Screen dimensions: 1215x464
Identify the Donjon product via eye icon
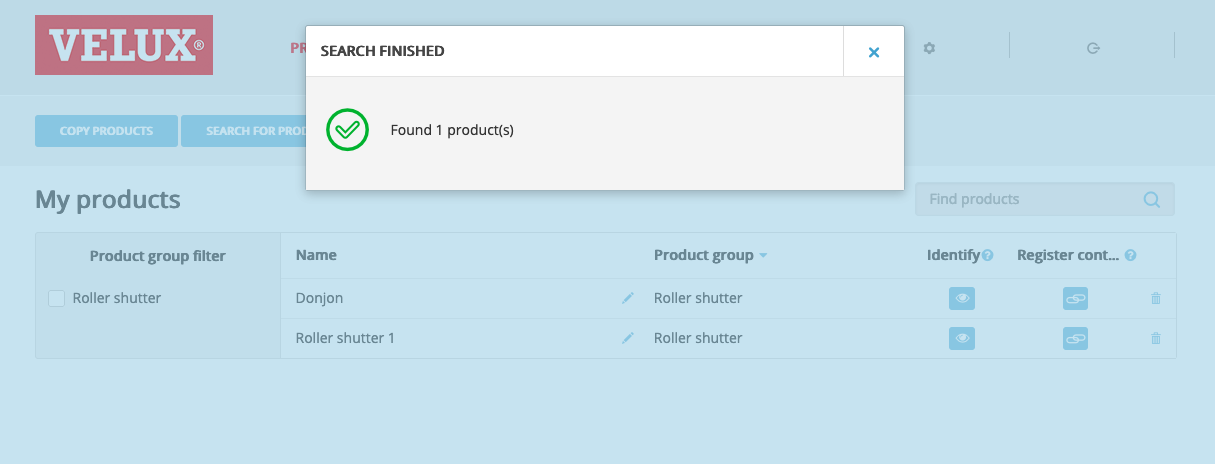962,298
